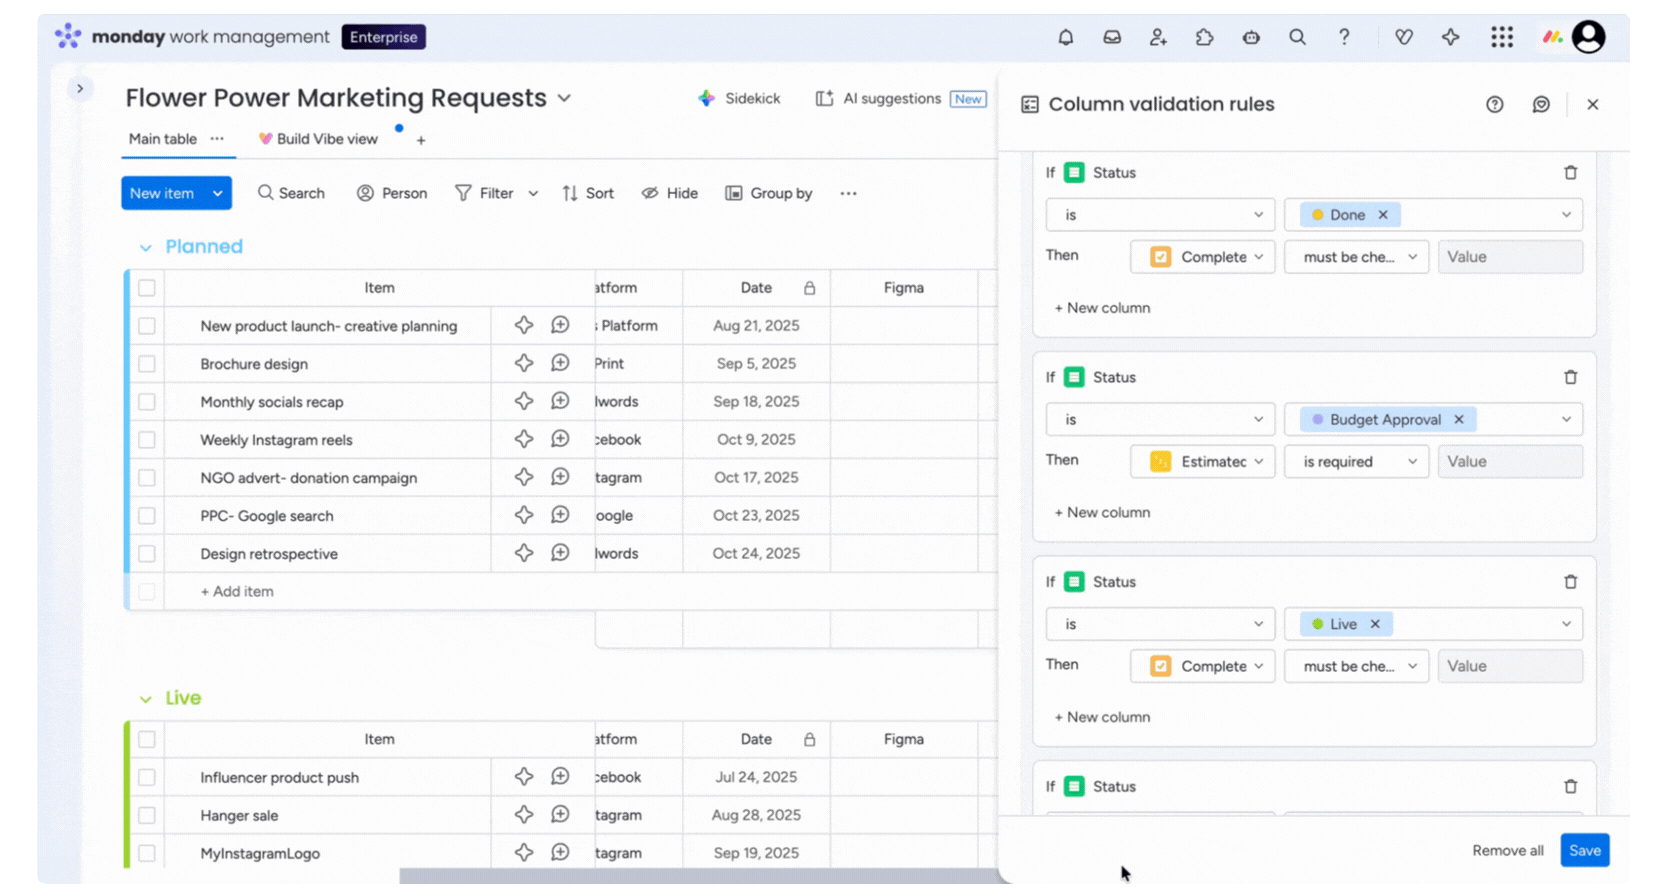
Task: Select the Hanger sale row checkbox
Action: 147,816
